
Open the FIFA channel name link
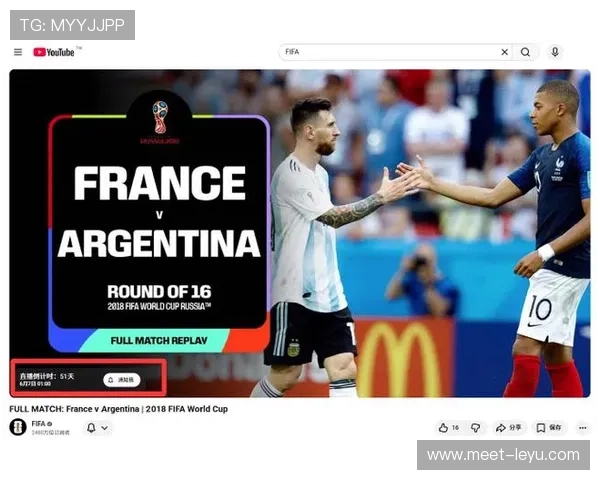coord(39,423)
